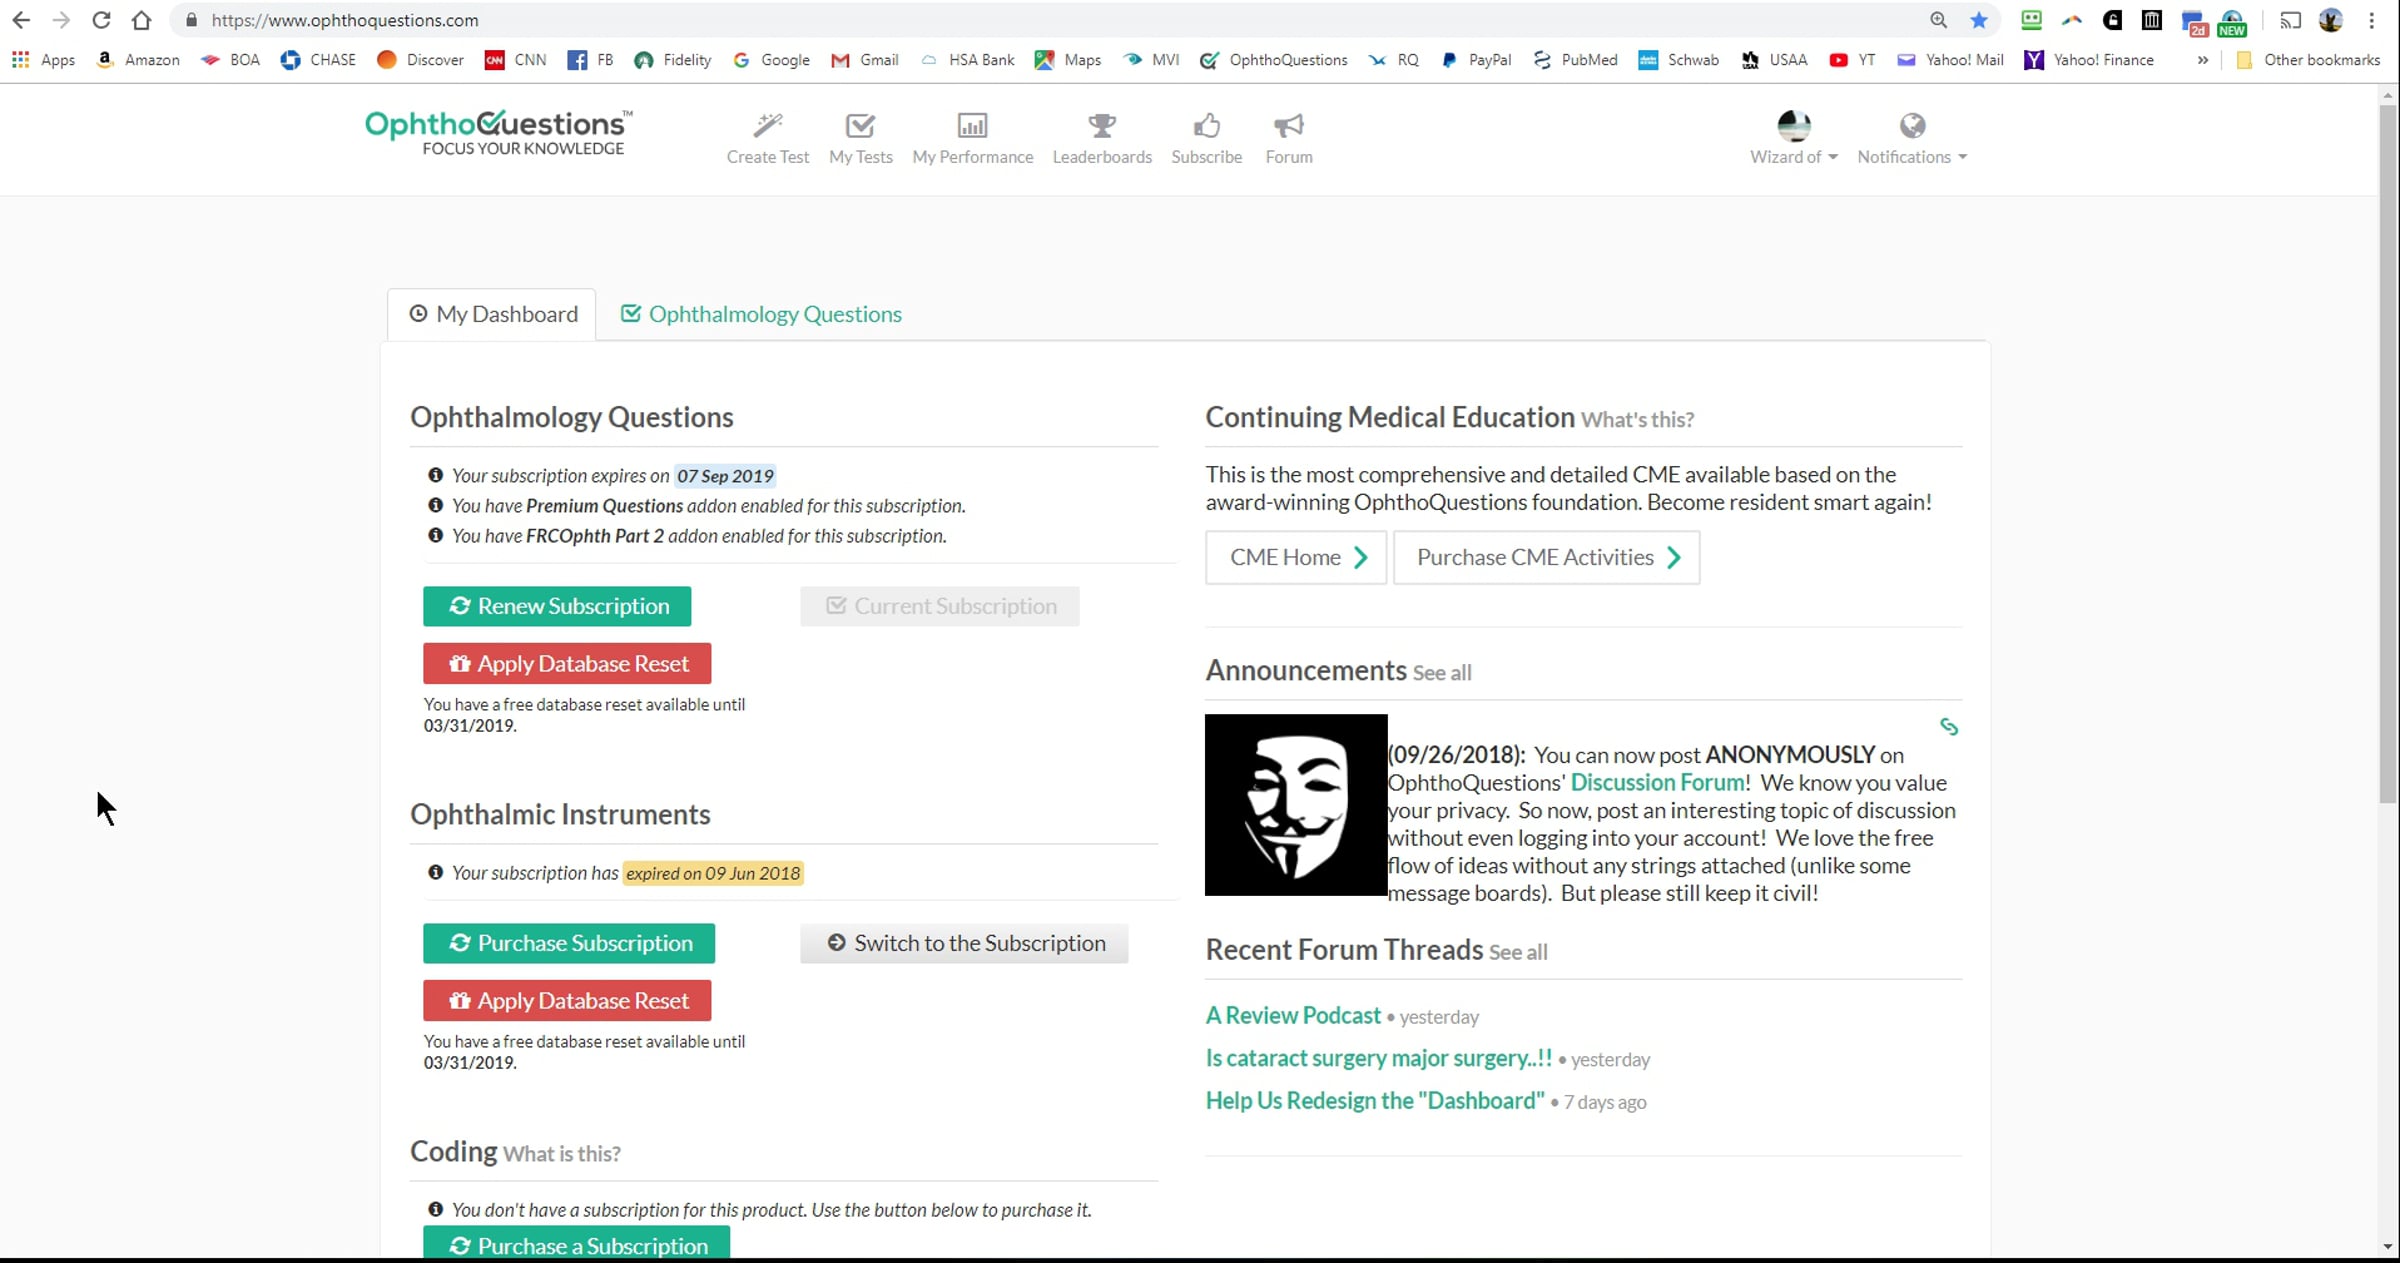The image size is (2400, 1263).
Task: Open the PayPal bookmark
Action: pyautogui.click(x=1476, y=60)
